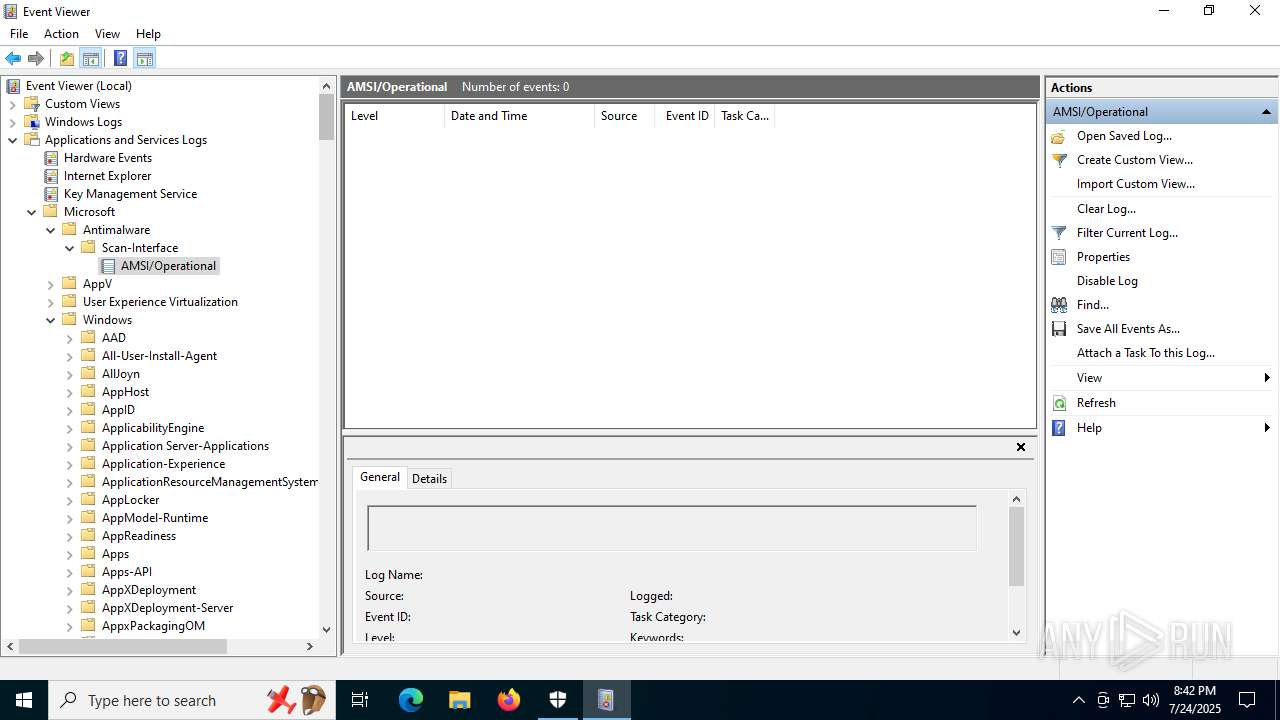The image size is (1280, 720).
Task: Click the Properties icon in Actions pane
Action: coord(1059,257)
